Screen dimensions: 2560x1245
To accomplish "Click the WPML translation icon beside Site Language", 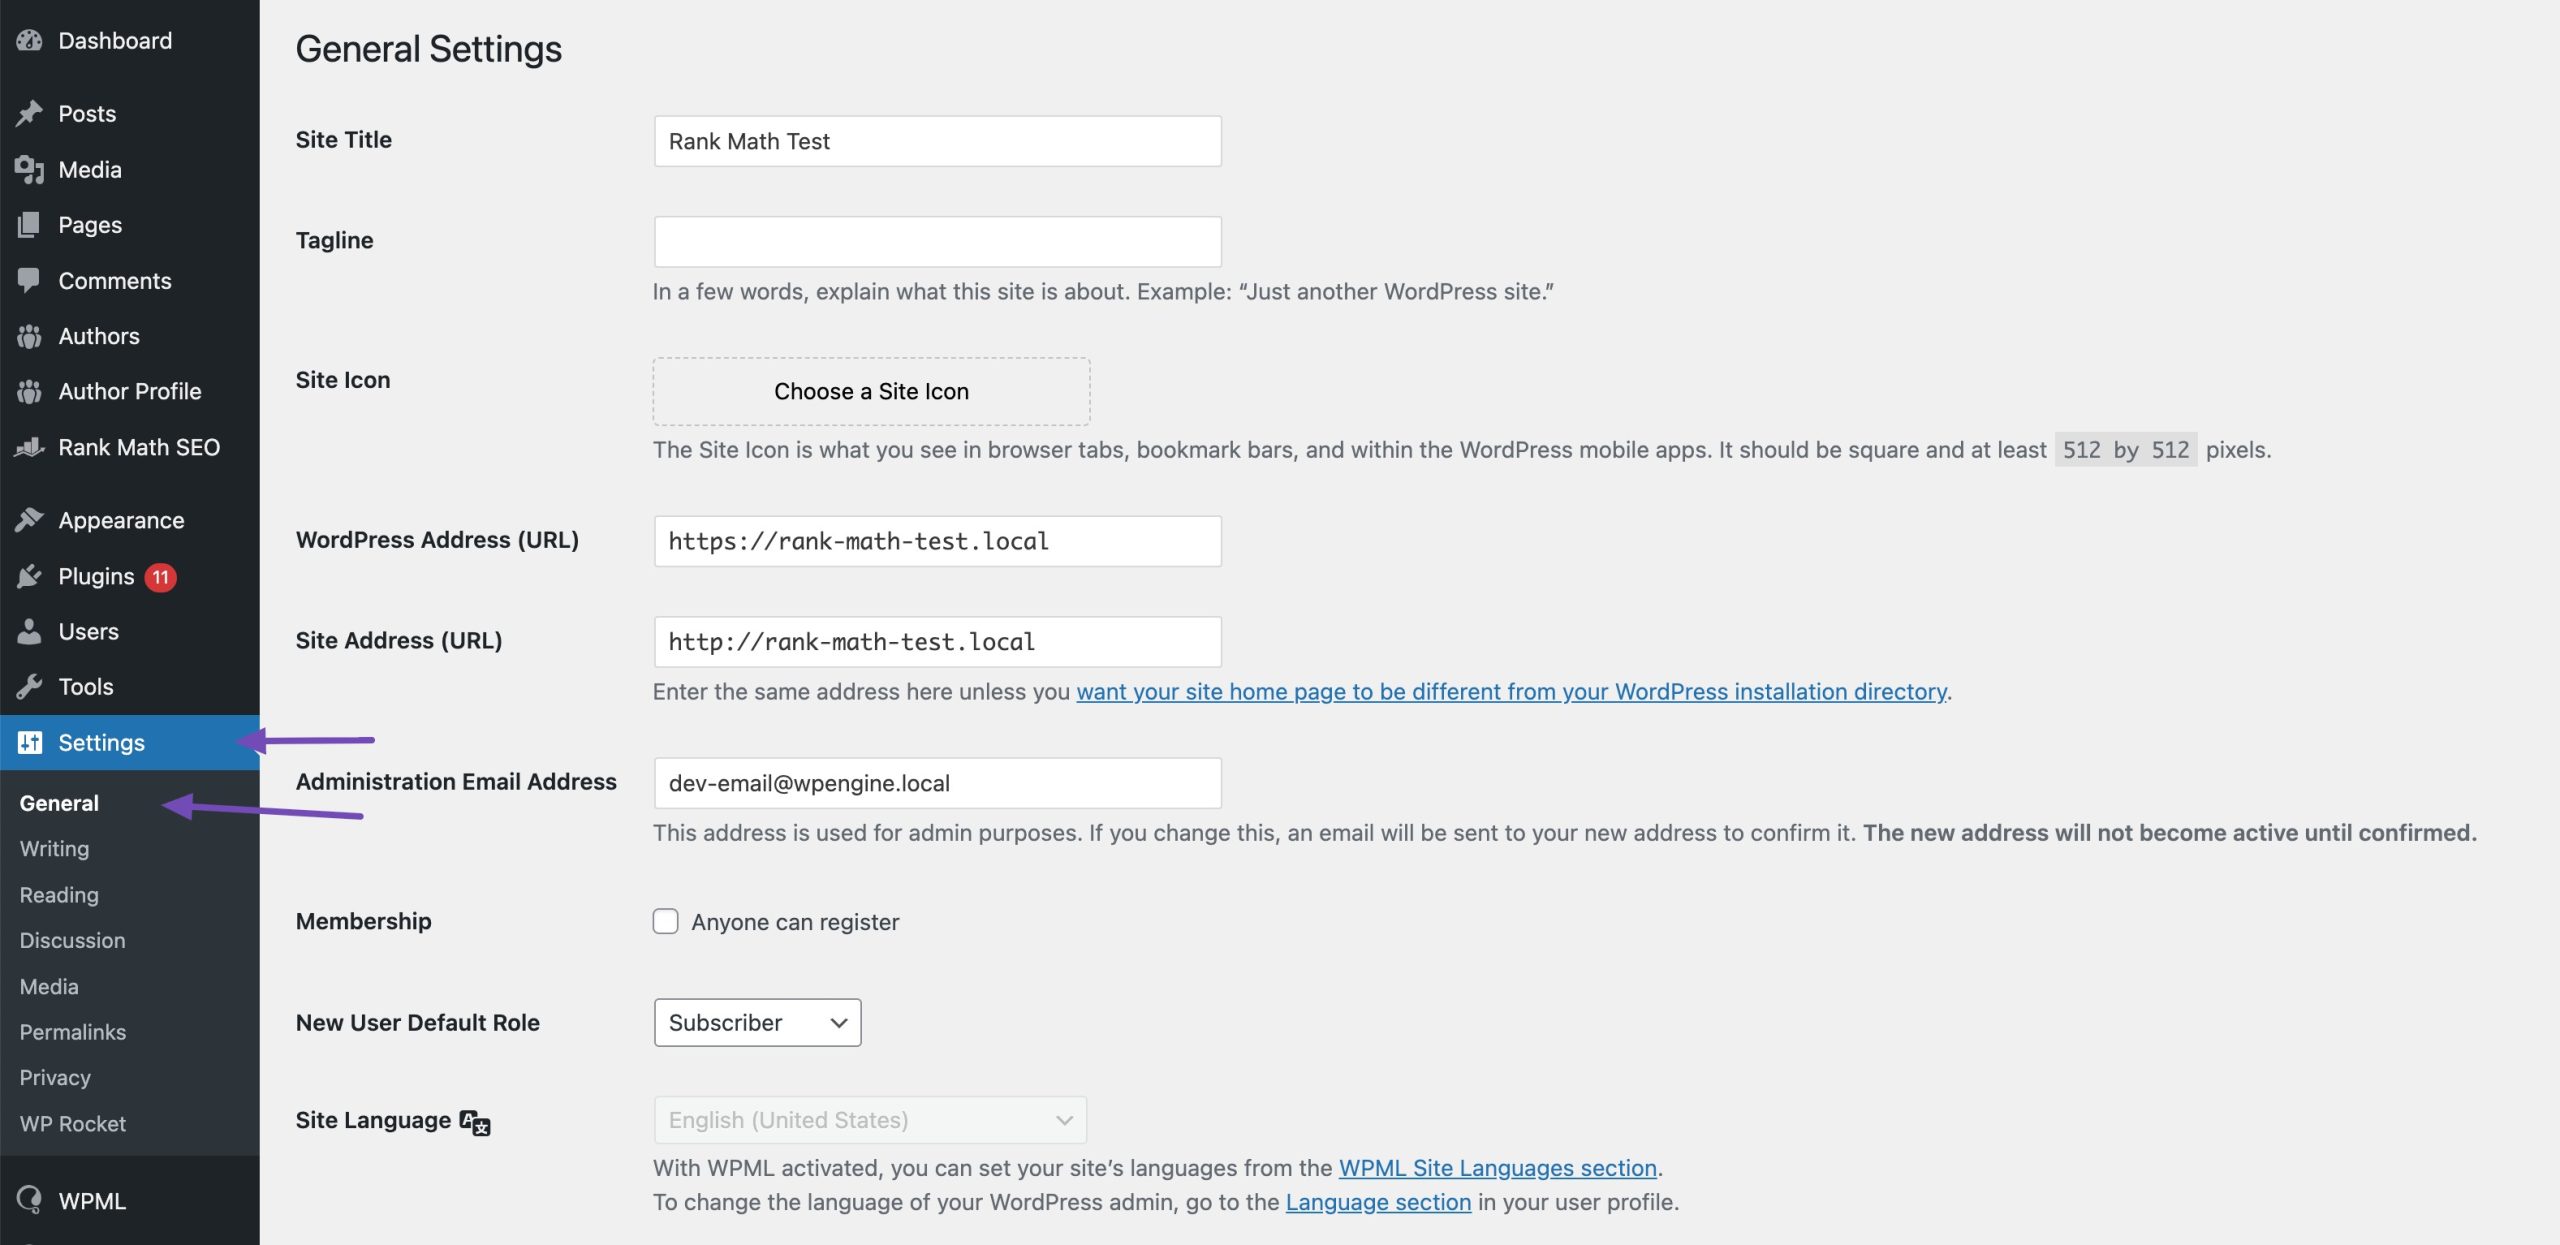I will 475,1122.
